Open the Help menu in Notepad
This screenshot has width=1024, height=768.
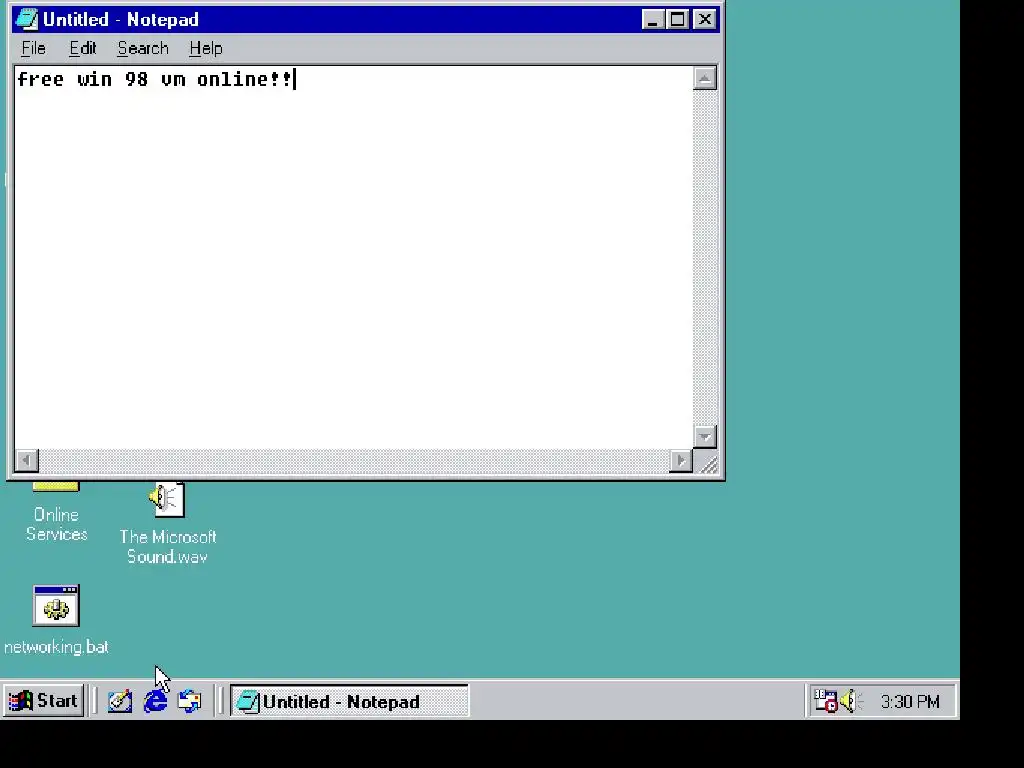(x=206, y=48)
